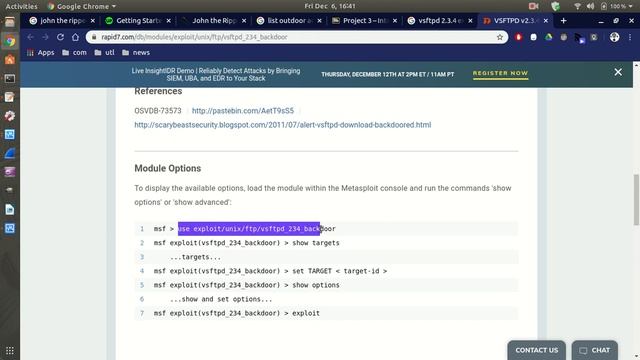
Task: Open system power/battery menu arrow
Action: [631, 6]
